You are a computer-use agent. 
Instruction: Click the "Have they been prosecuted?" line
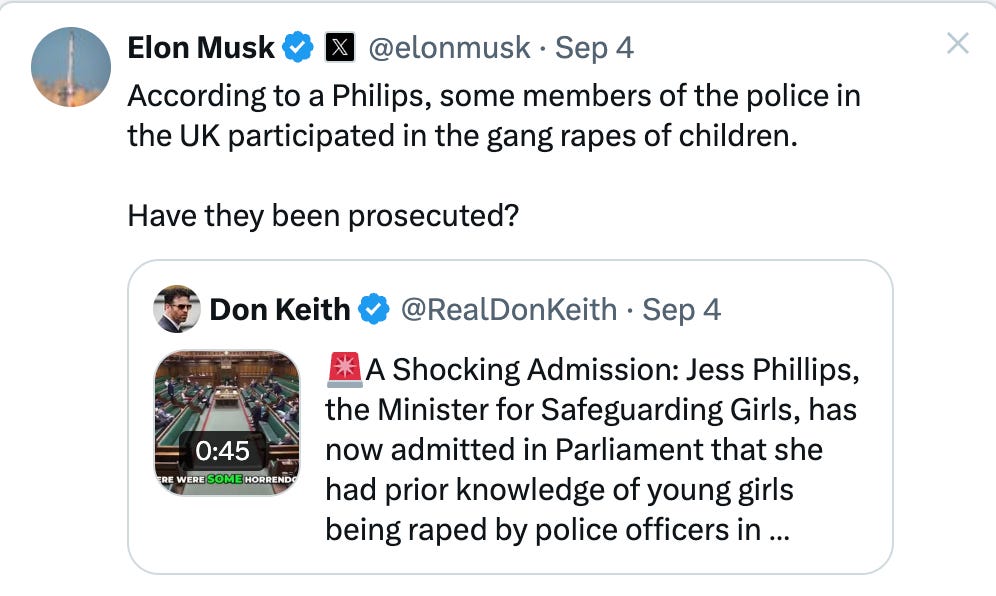click(323, 215)
